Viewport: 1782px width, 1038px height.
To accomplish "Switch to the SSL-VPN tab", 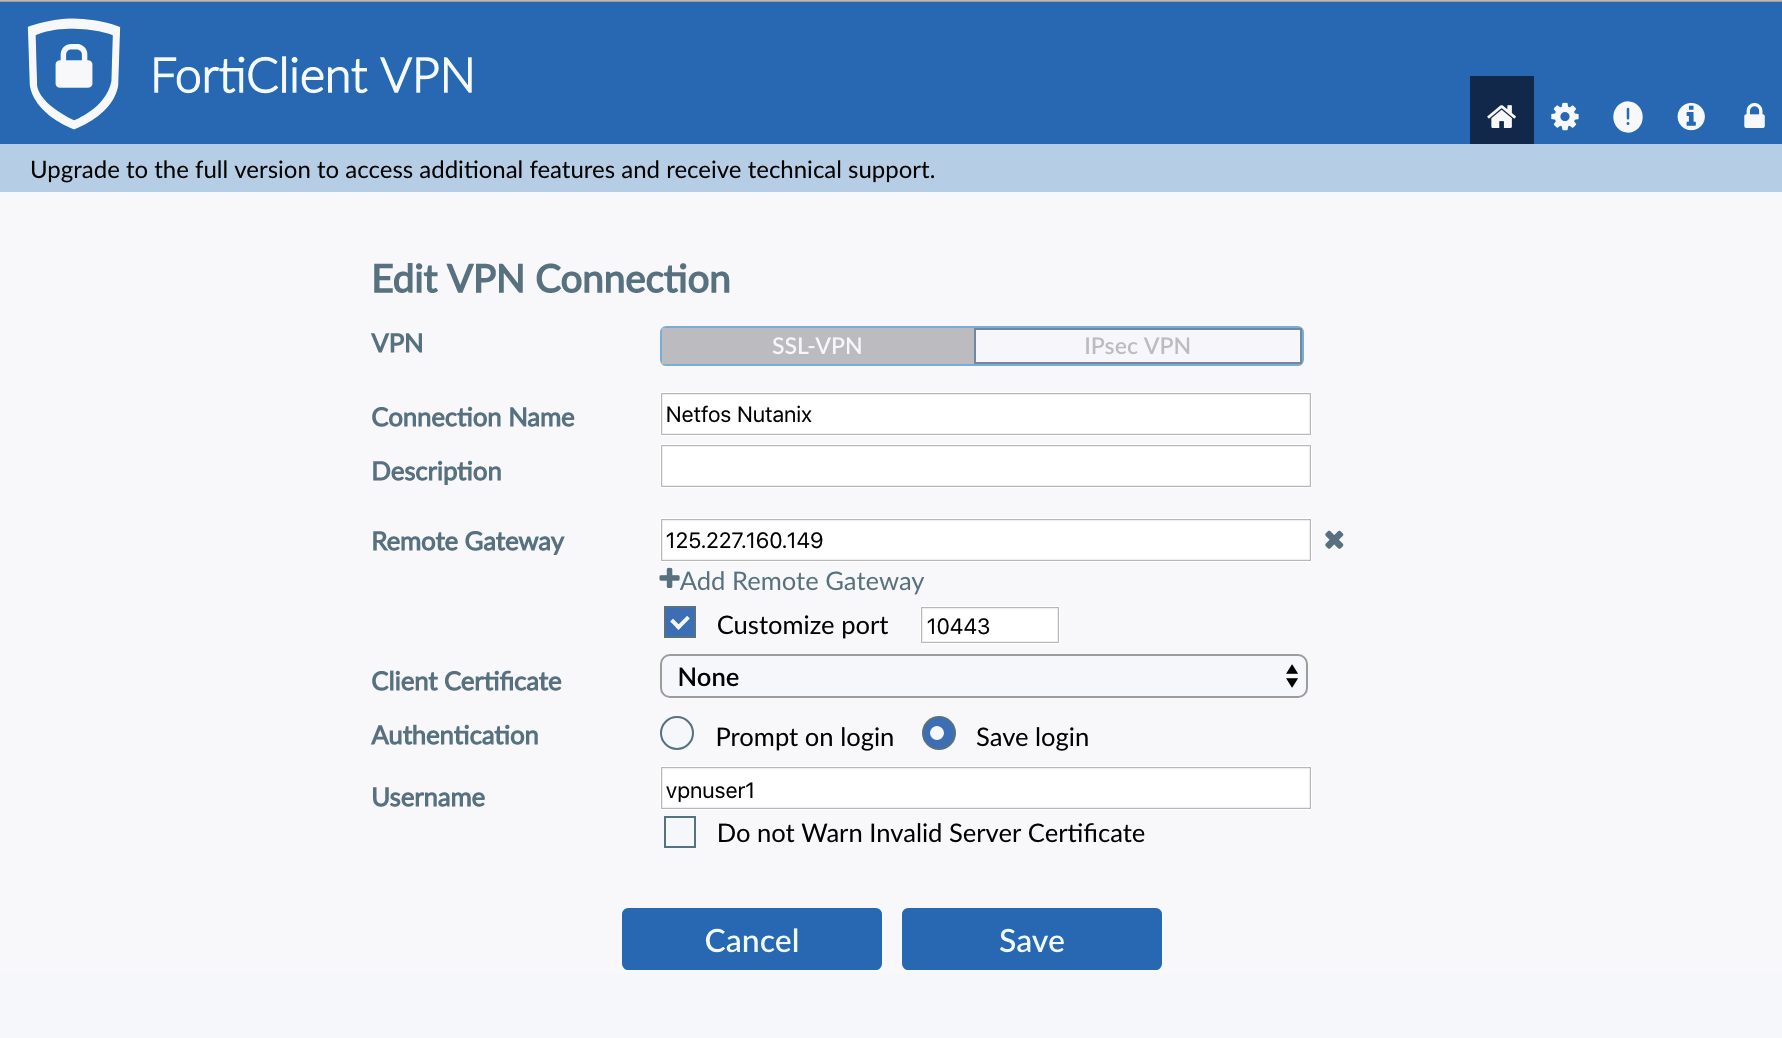I will click(817, 346).
